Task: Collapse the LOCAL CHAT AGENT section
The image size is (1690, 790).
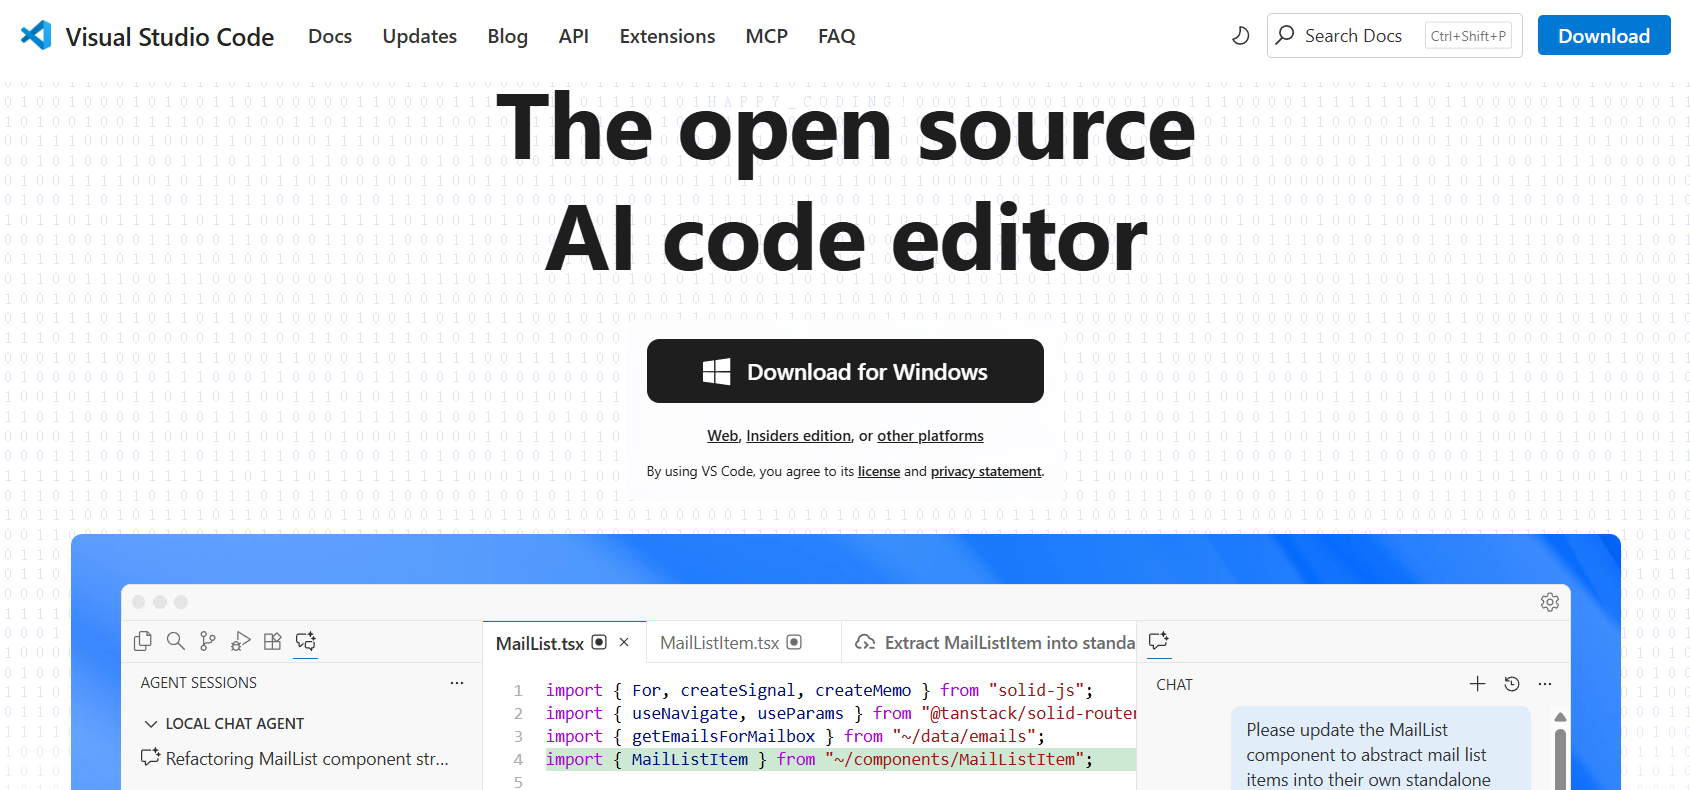Action: 151,724
